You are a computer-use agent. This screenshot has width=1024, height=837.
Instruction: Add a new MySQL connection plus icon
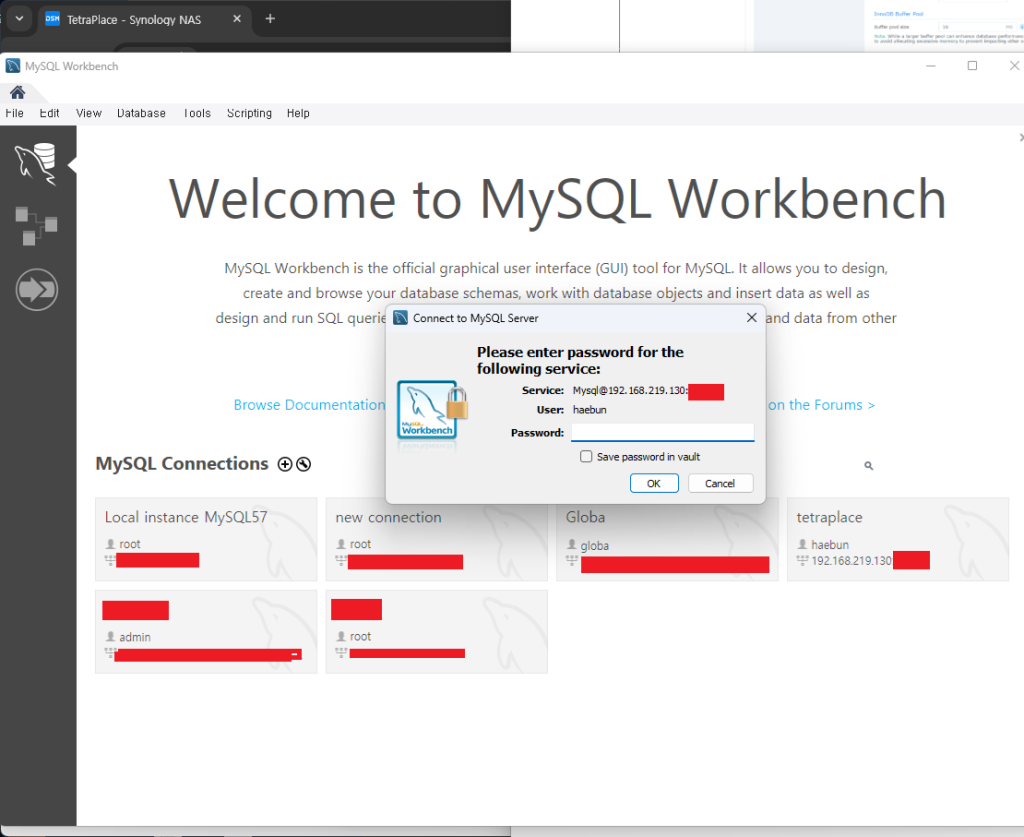[x=285, y=464]
